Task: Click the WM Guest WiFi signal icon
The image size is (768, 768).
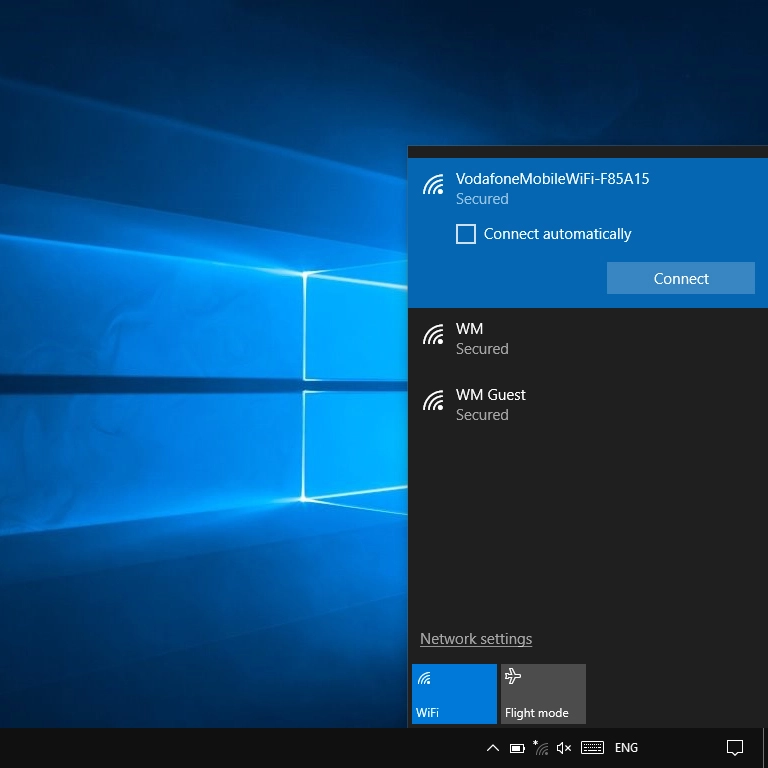Action: tap(433, 401)
